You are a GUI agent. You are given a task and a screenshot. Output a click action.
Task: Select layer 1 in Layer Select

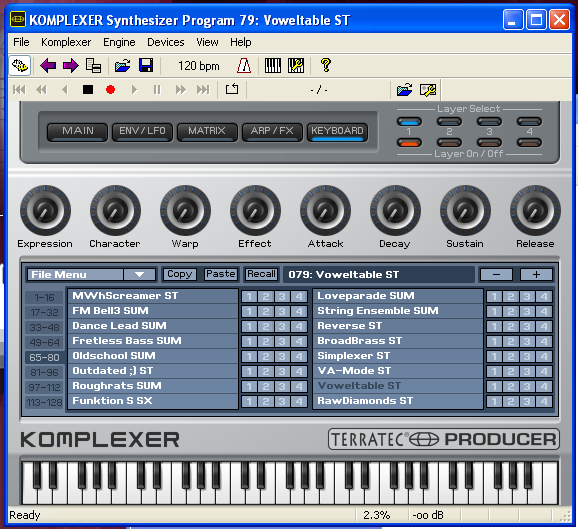(409, 121)
